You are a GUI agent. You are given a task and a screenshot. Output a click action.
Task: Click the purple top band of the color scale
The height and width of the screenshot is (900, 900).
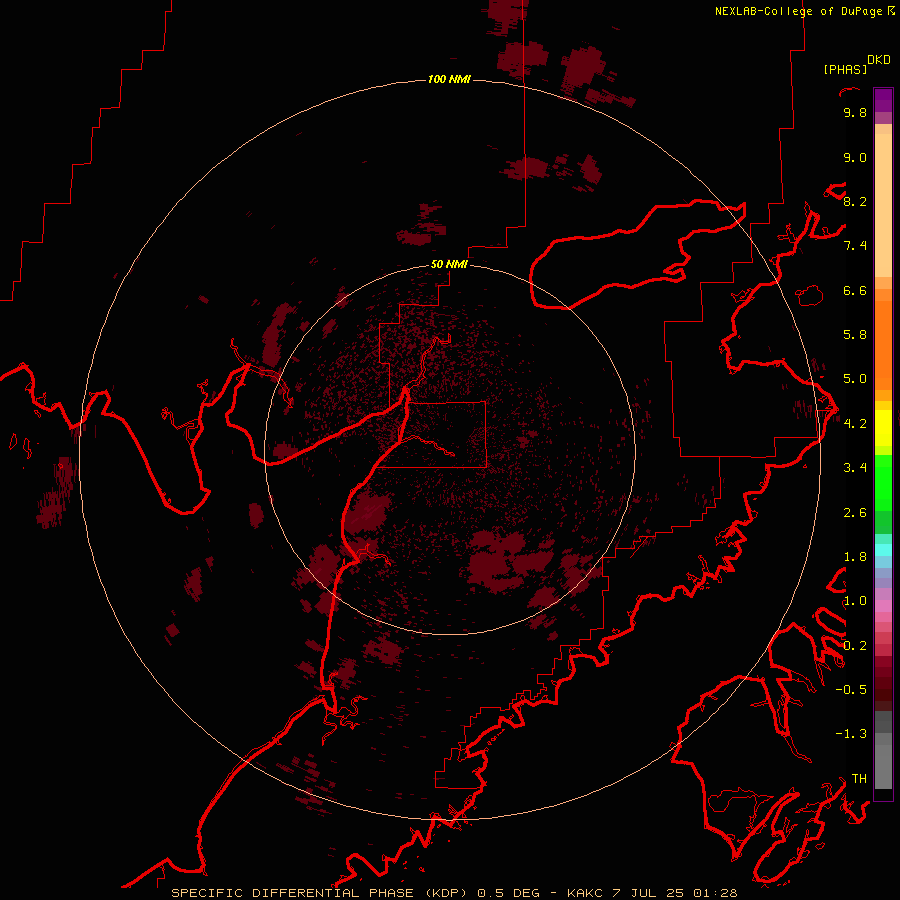883,100
